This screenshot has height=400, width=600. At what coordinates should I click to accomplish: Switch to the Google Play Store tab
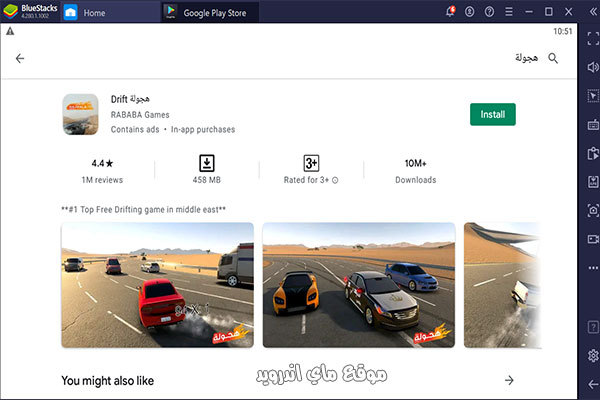[x=210, y=13]
